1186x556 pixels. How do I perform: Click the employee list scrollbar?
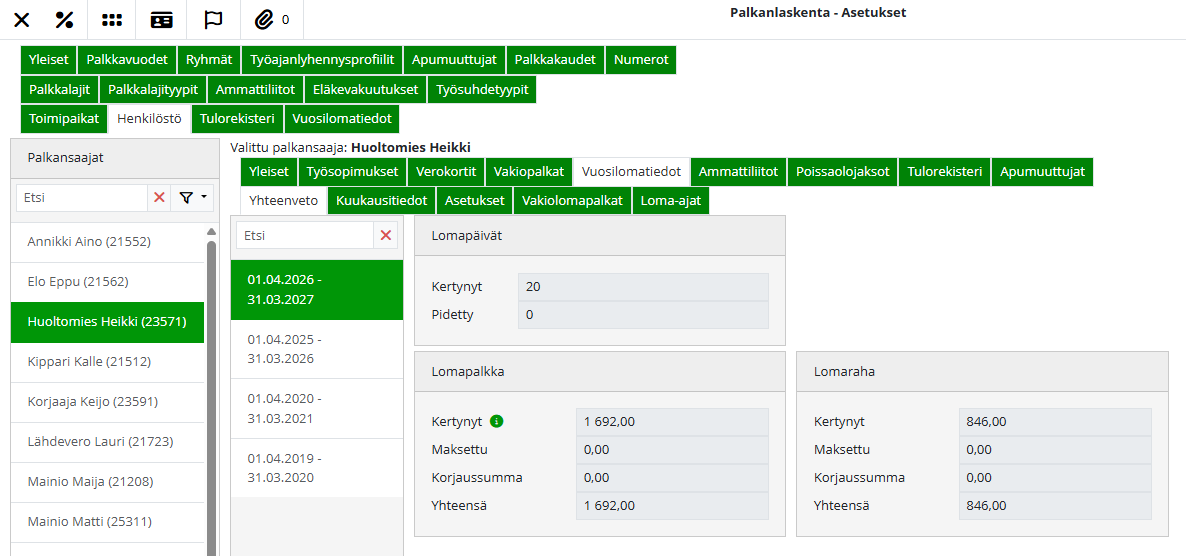pyautogui.click(x=211, y=400)
